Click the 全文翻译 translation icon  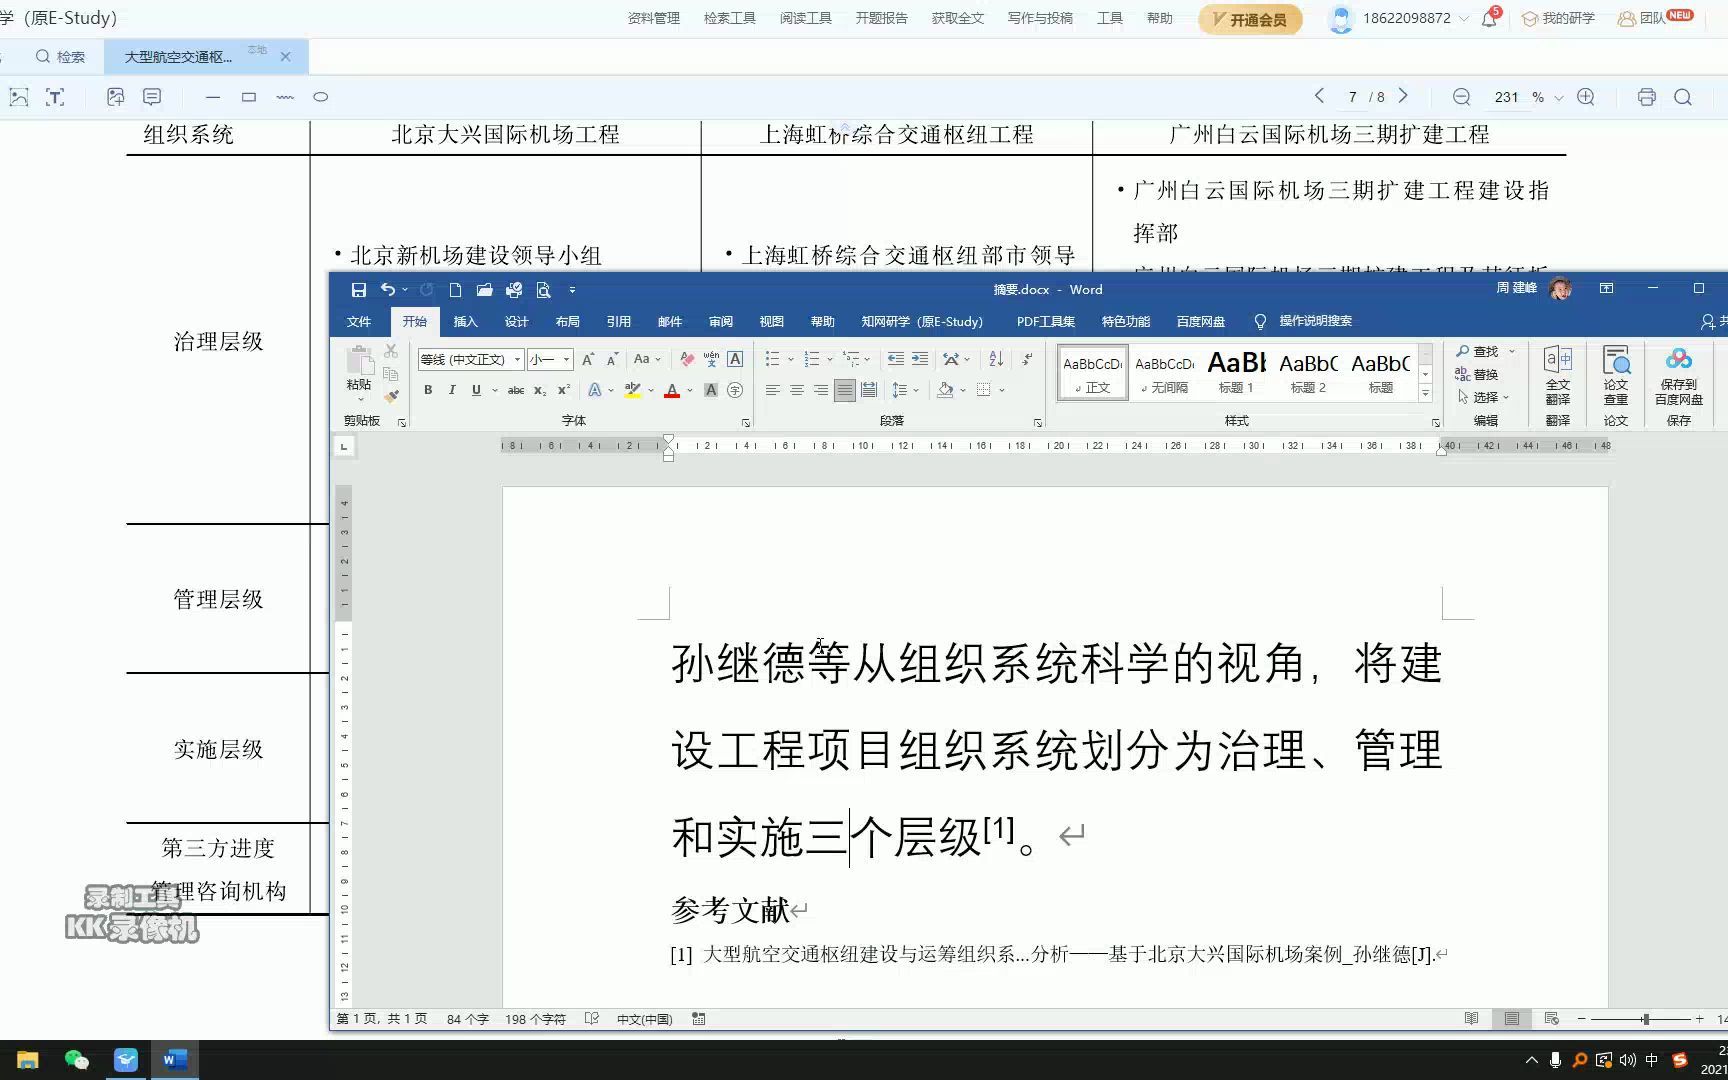click(x=1557, y=375)
